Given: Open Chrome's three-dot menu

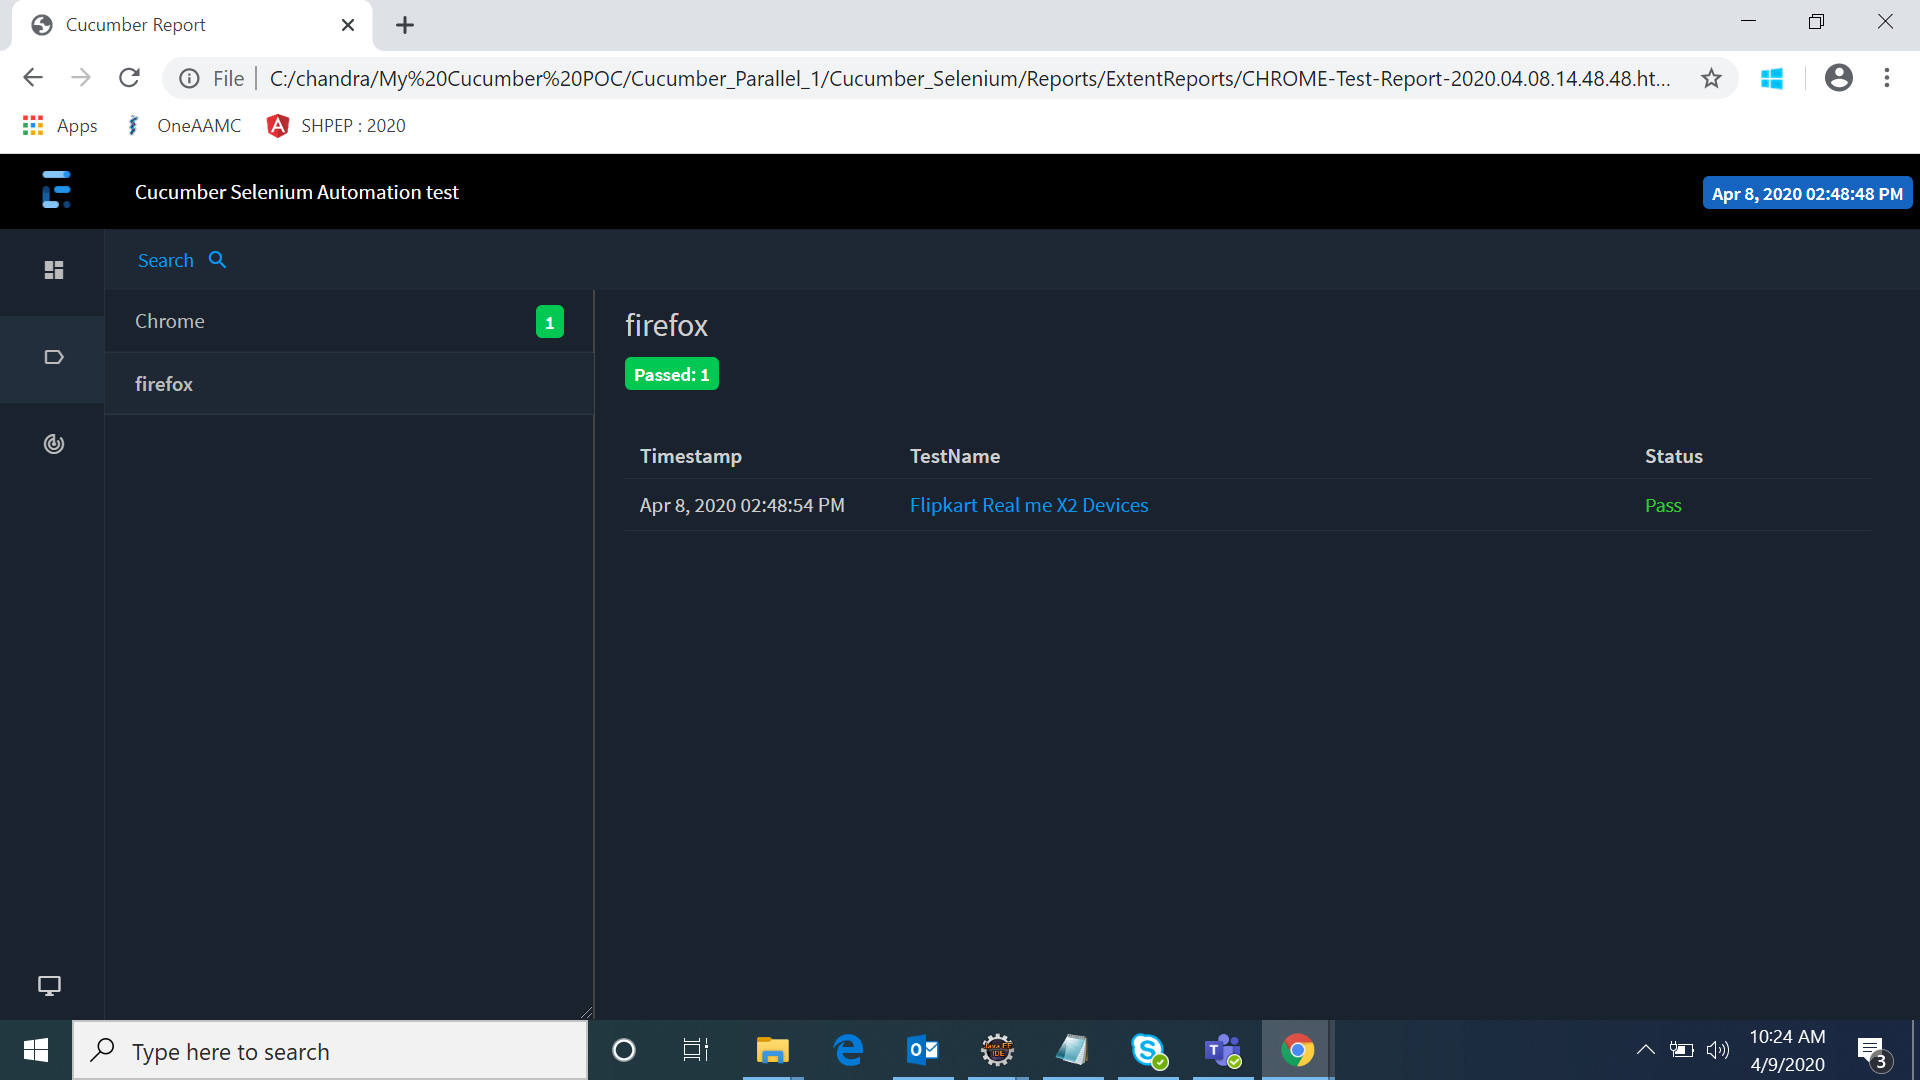Looking at the screenshot, I should click(1888, 78).
